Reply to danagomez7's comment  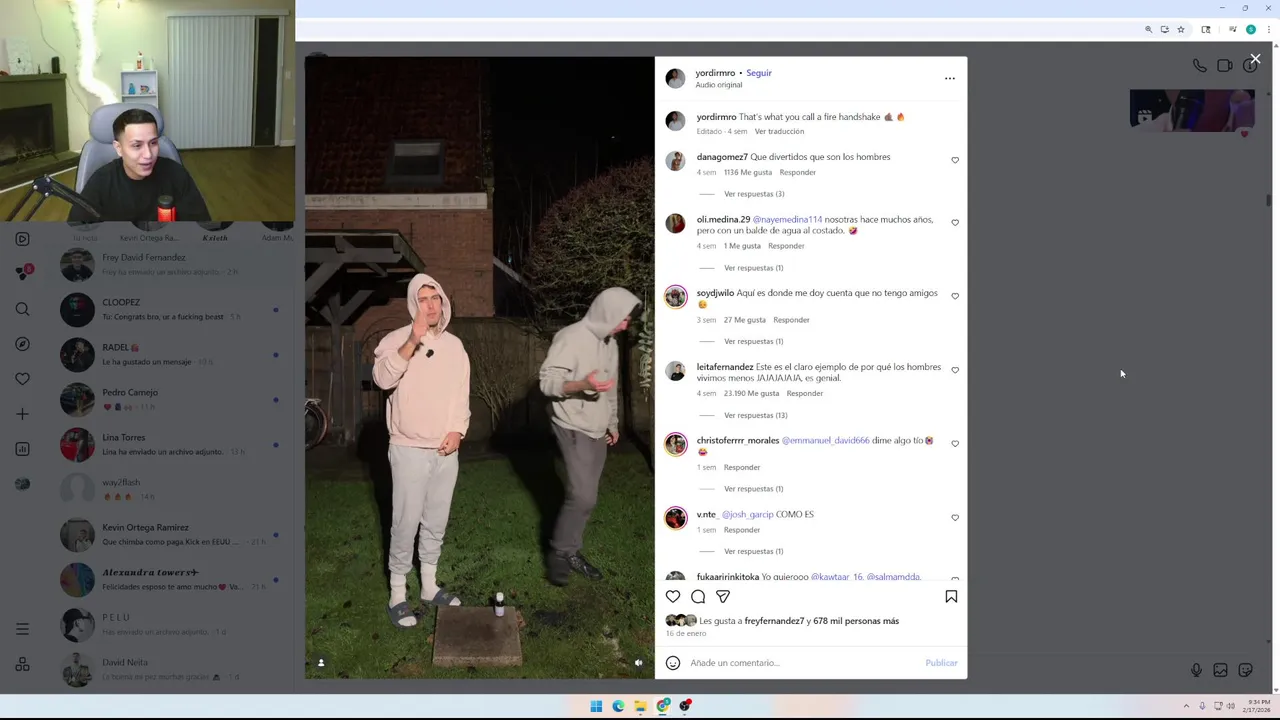tap(797, 173)
